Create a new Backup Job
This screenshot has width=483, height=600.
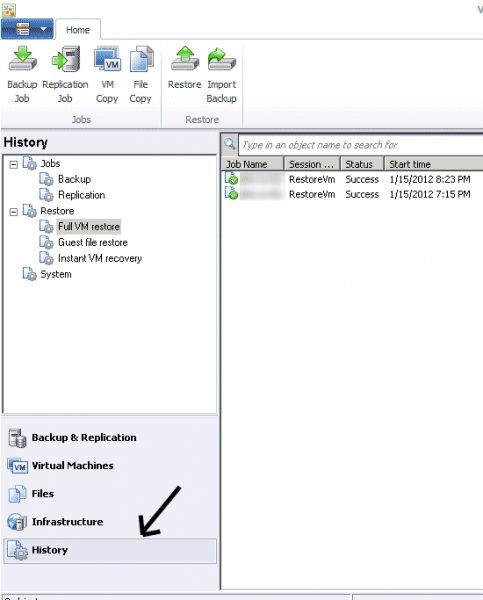(22, 75)
